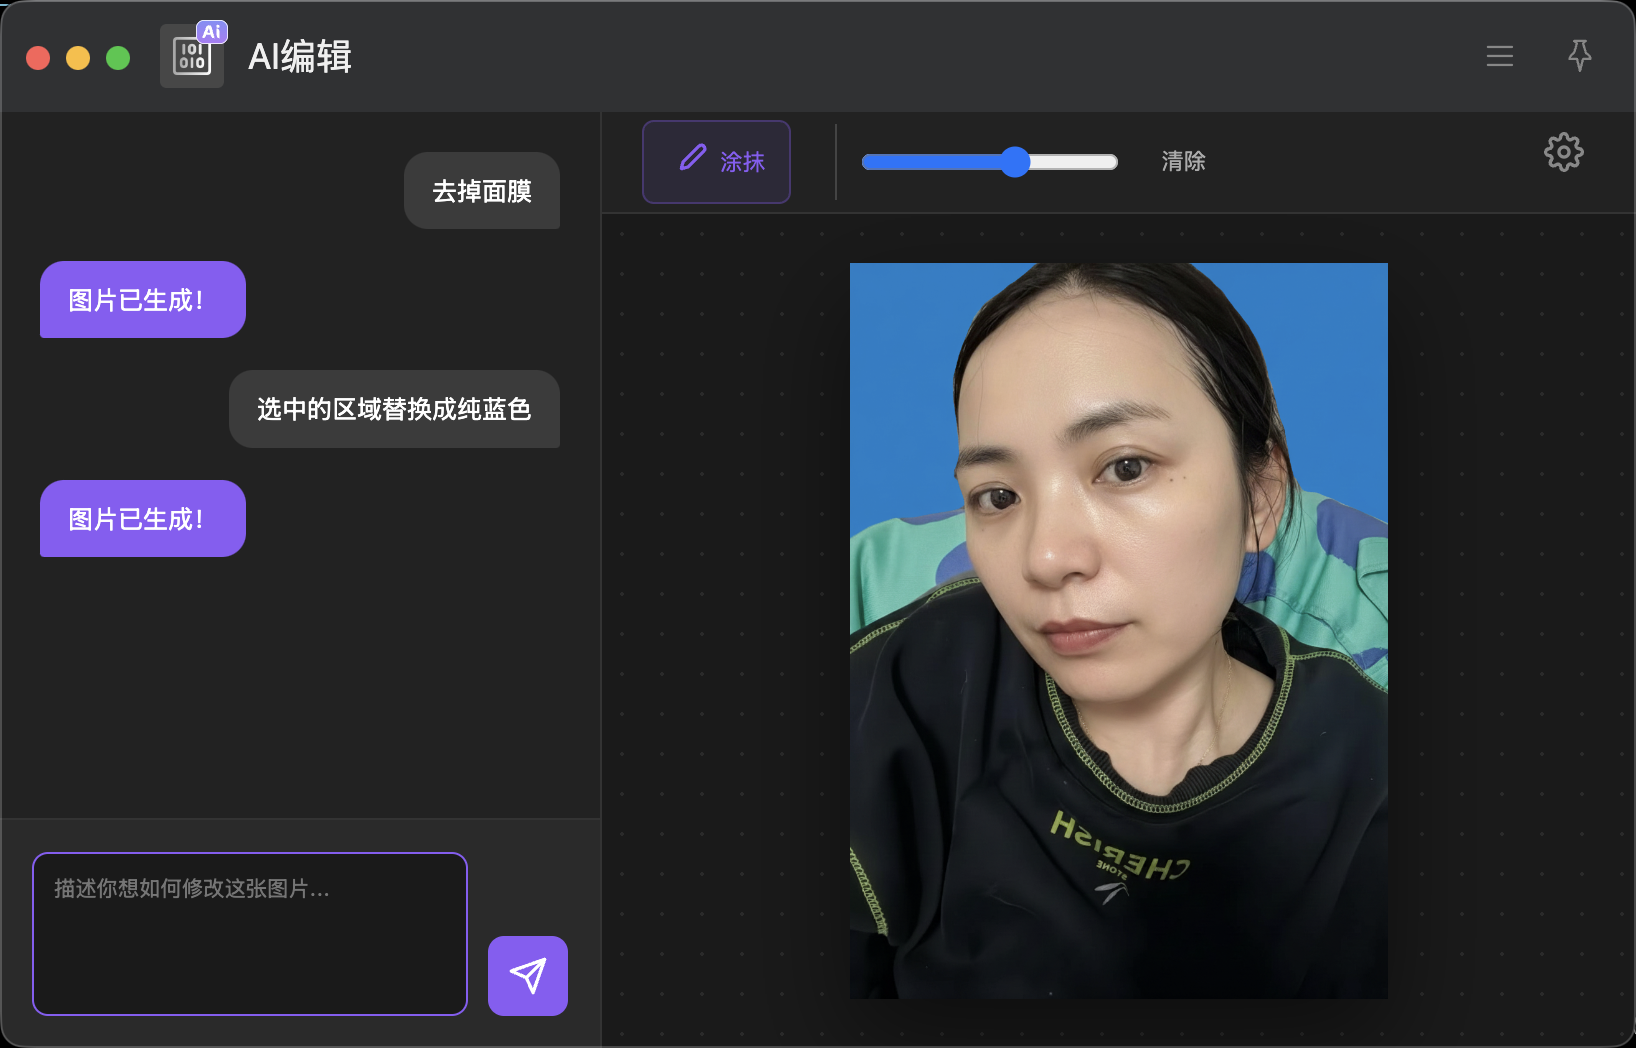Click the brush size slider handle

[1015, 162]
